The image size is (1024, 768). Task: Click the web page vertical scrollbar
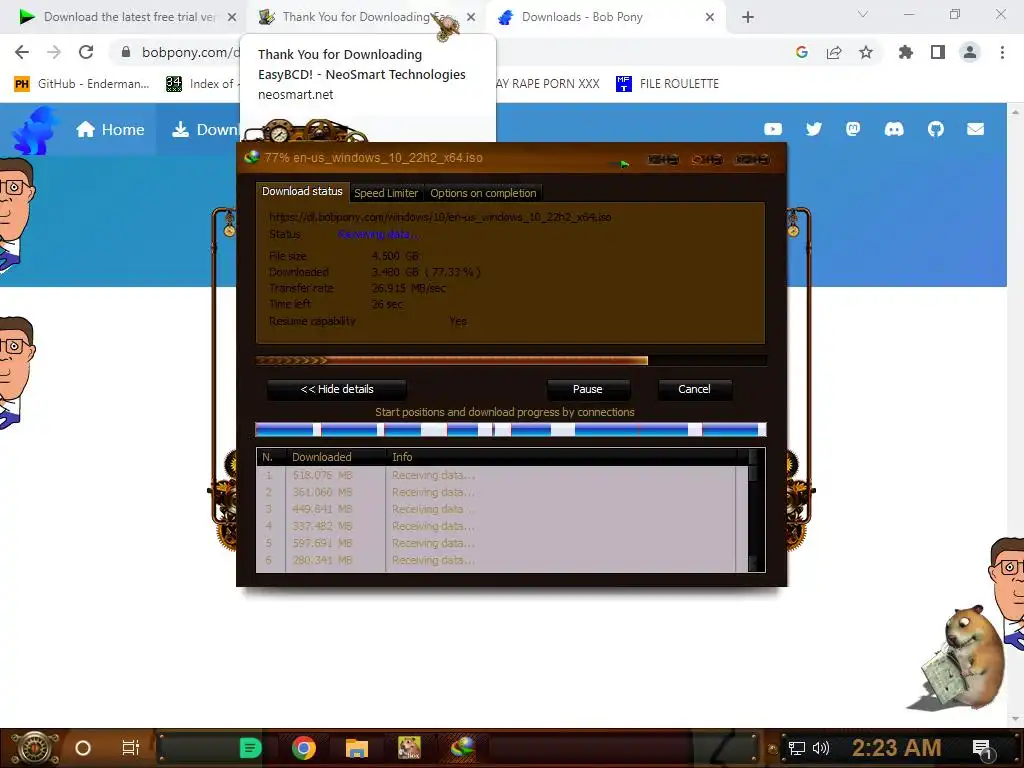click(x=1015, y=415)
